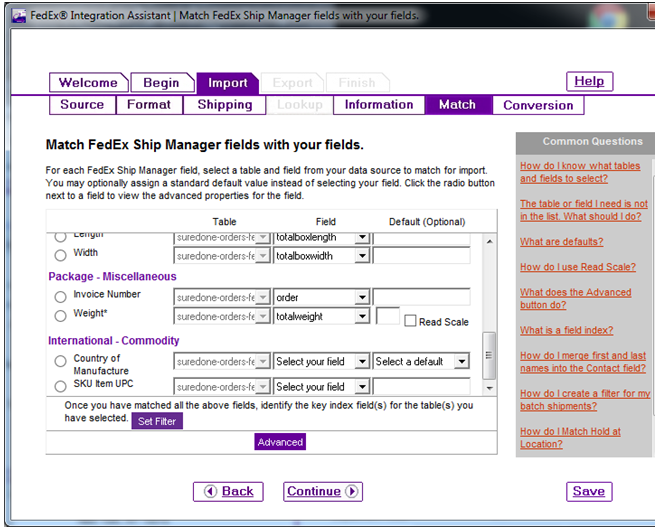Screen dimensions: 664x531
Task: Click the Set Filter button
Action: pos(157,421)
